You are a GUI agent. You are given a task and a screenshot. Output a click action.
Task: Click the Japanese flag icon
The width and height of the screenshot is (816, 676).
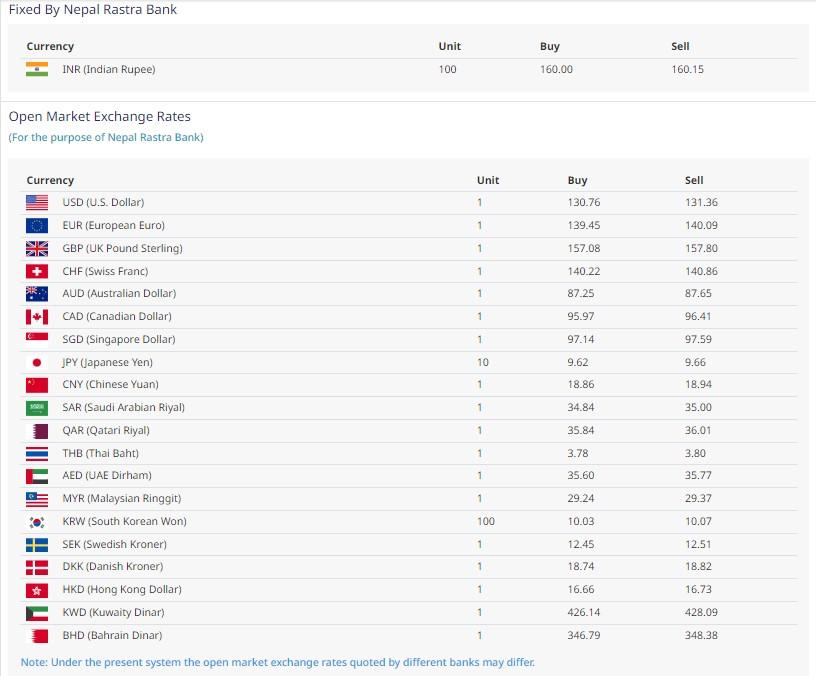click(x=37, y=363)
